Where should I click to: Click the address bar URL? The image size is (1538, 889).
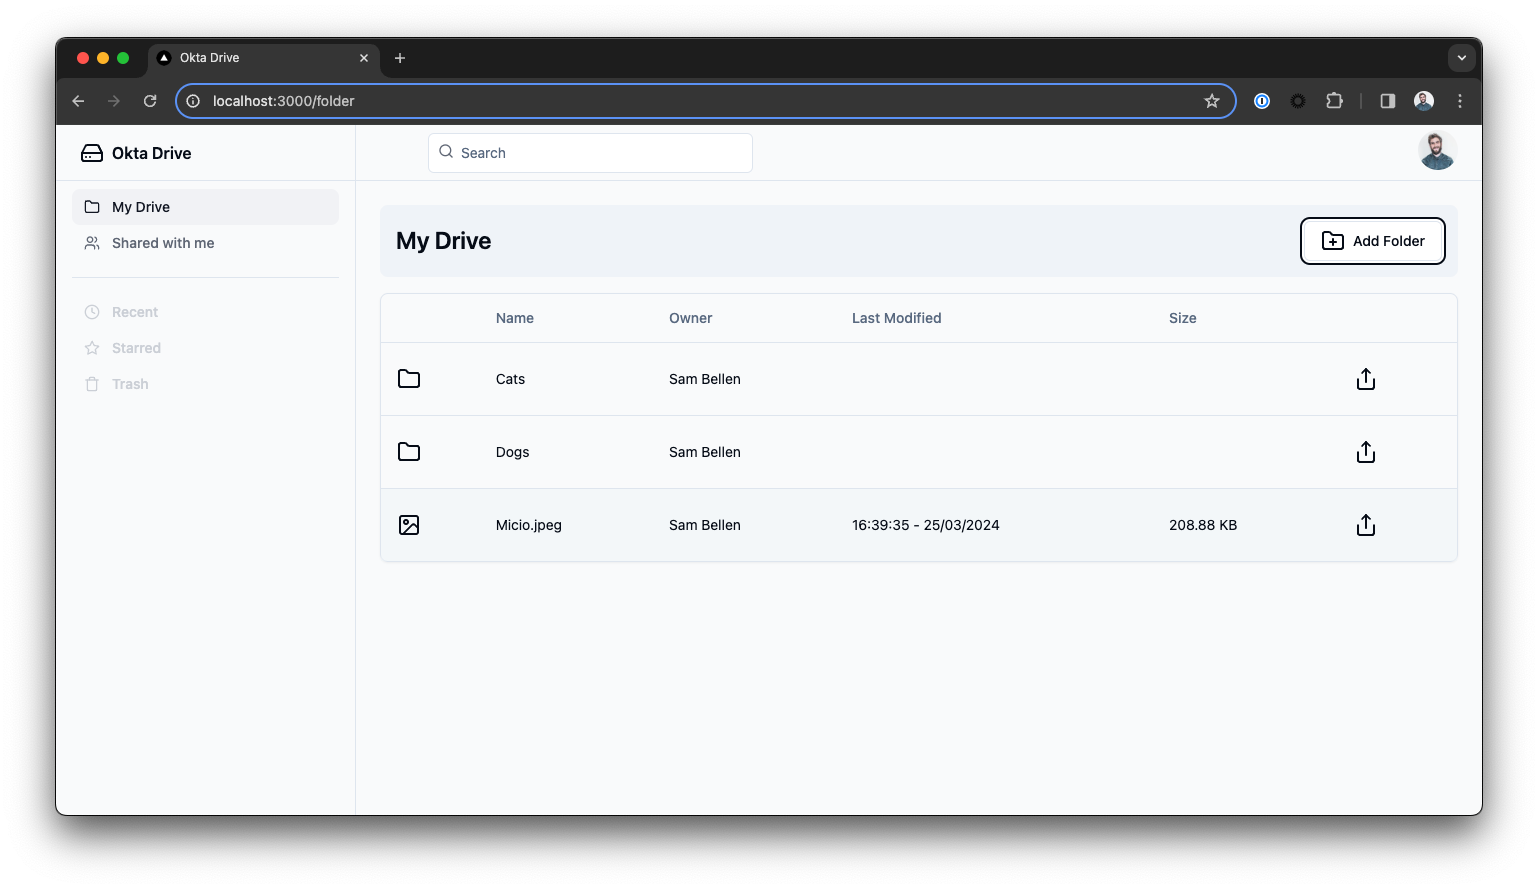[x=283, y=101]
